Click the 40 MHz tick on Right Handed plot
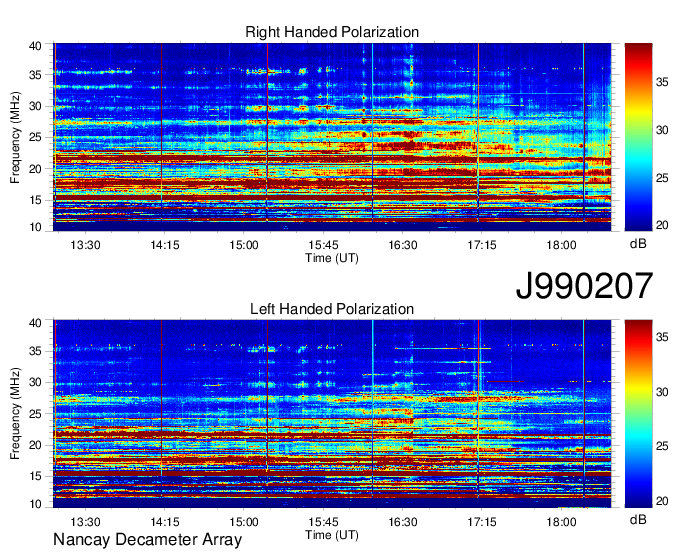Viewport: 680px width, 552px height. click(35, 46)
